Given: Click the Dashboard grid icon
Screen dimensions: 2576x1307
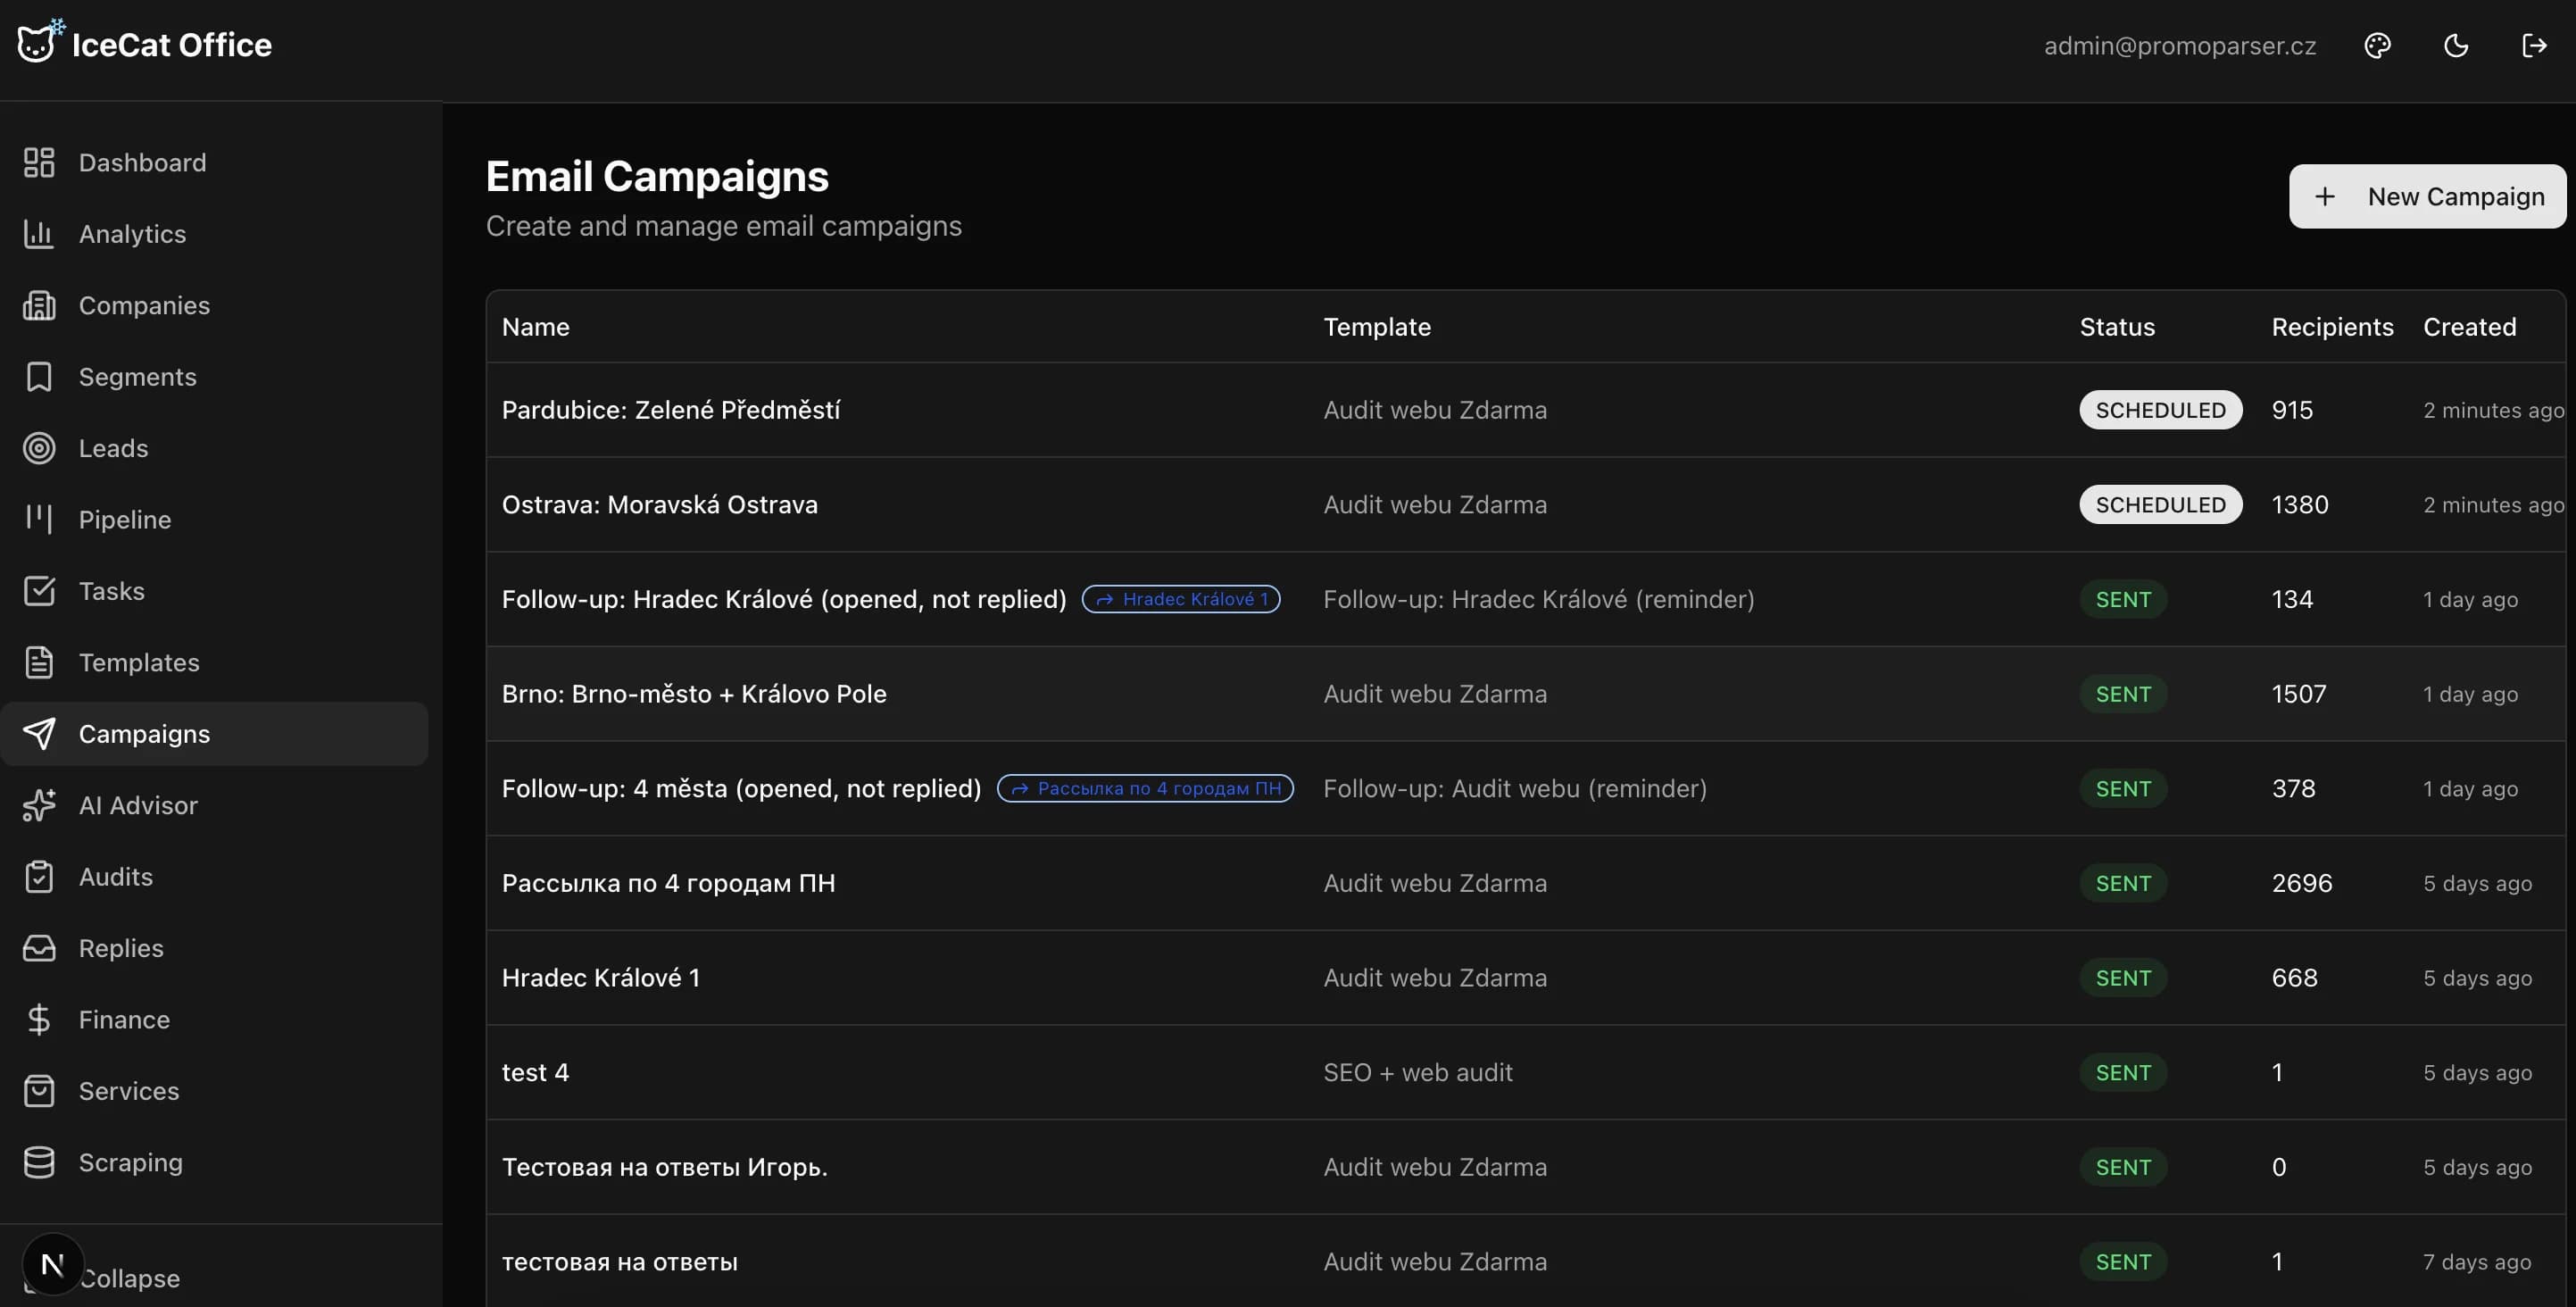Looking at the screenshot, I should click(39, 163).
